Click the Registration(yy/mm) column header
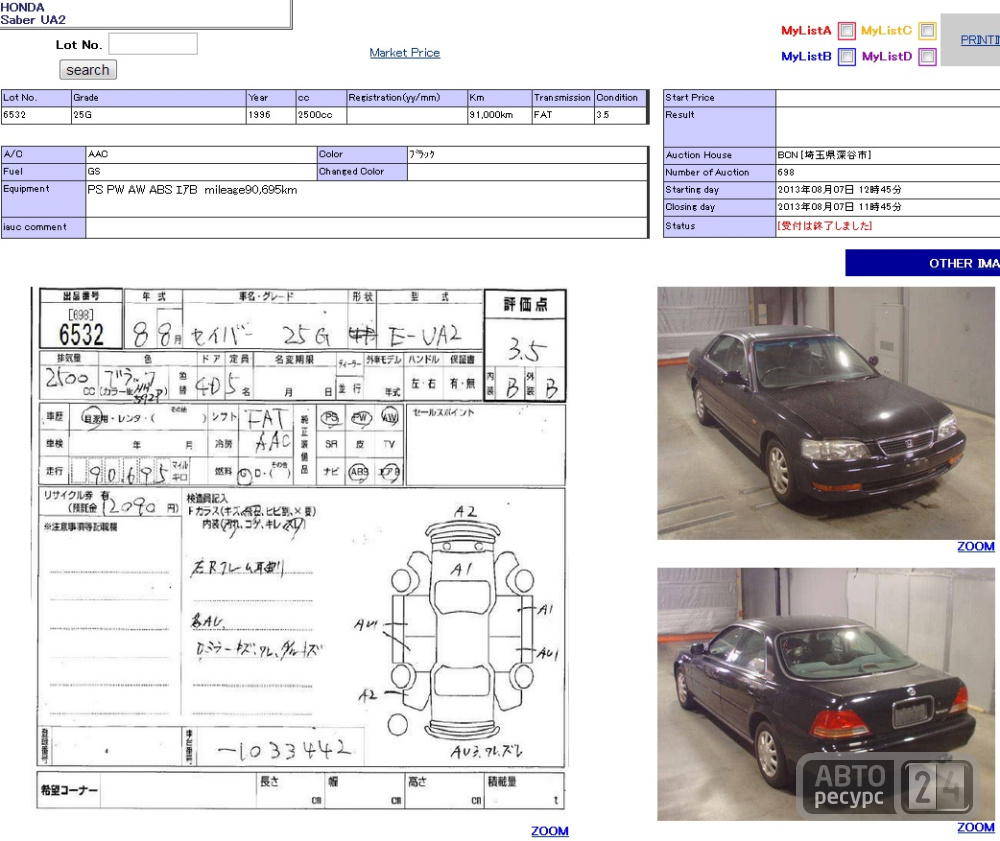This screenshot has width=1000, height=841. pyautogui.click(x=394, y=98)
